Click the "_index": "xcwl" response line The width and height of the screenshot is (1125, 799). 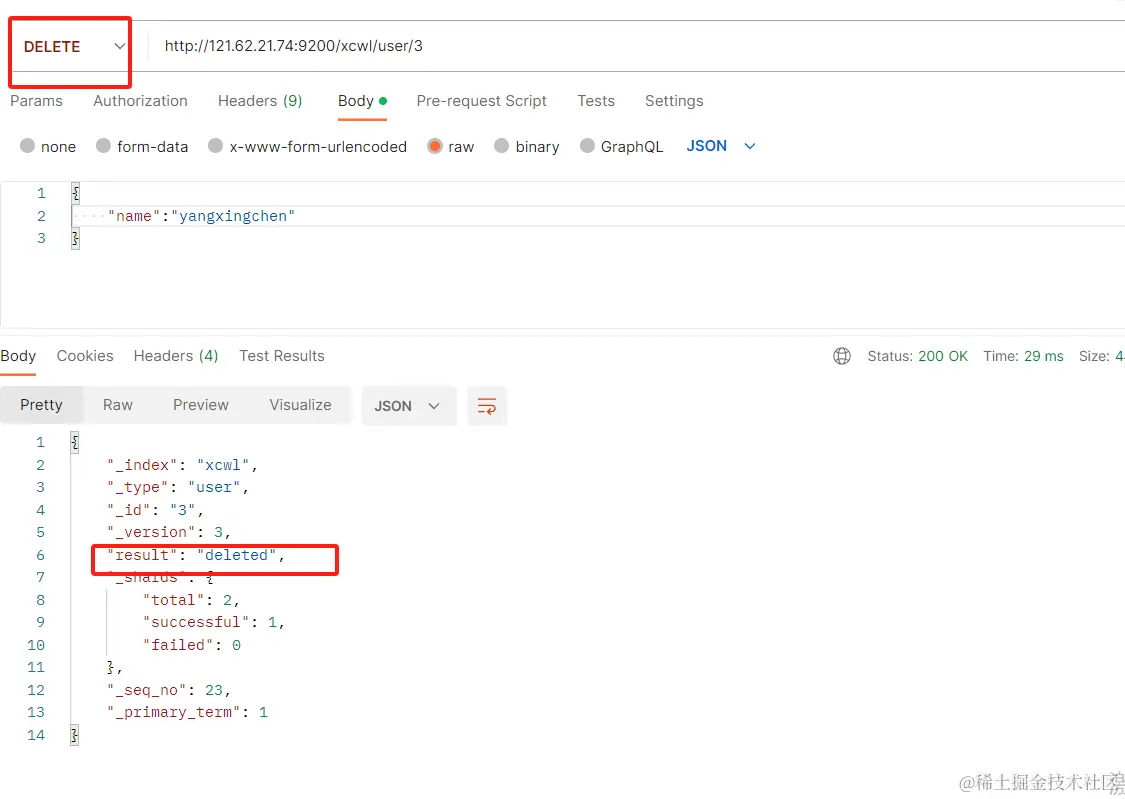click(182, 465)
